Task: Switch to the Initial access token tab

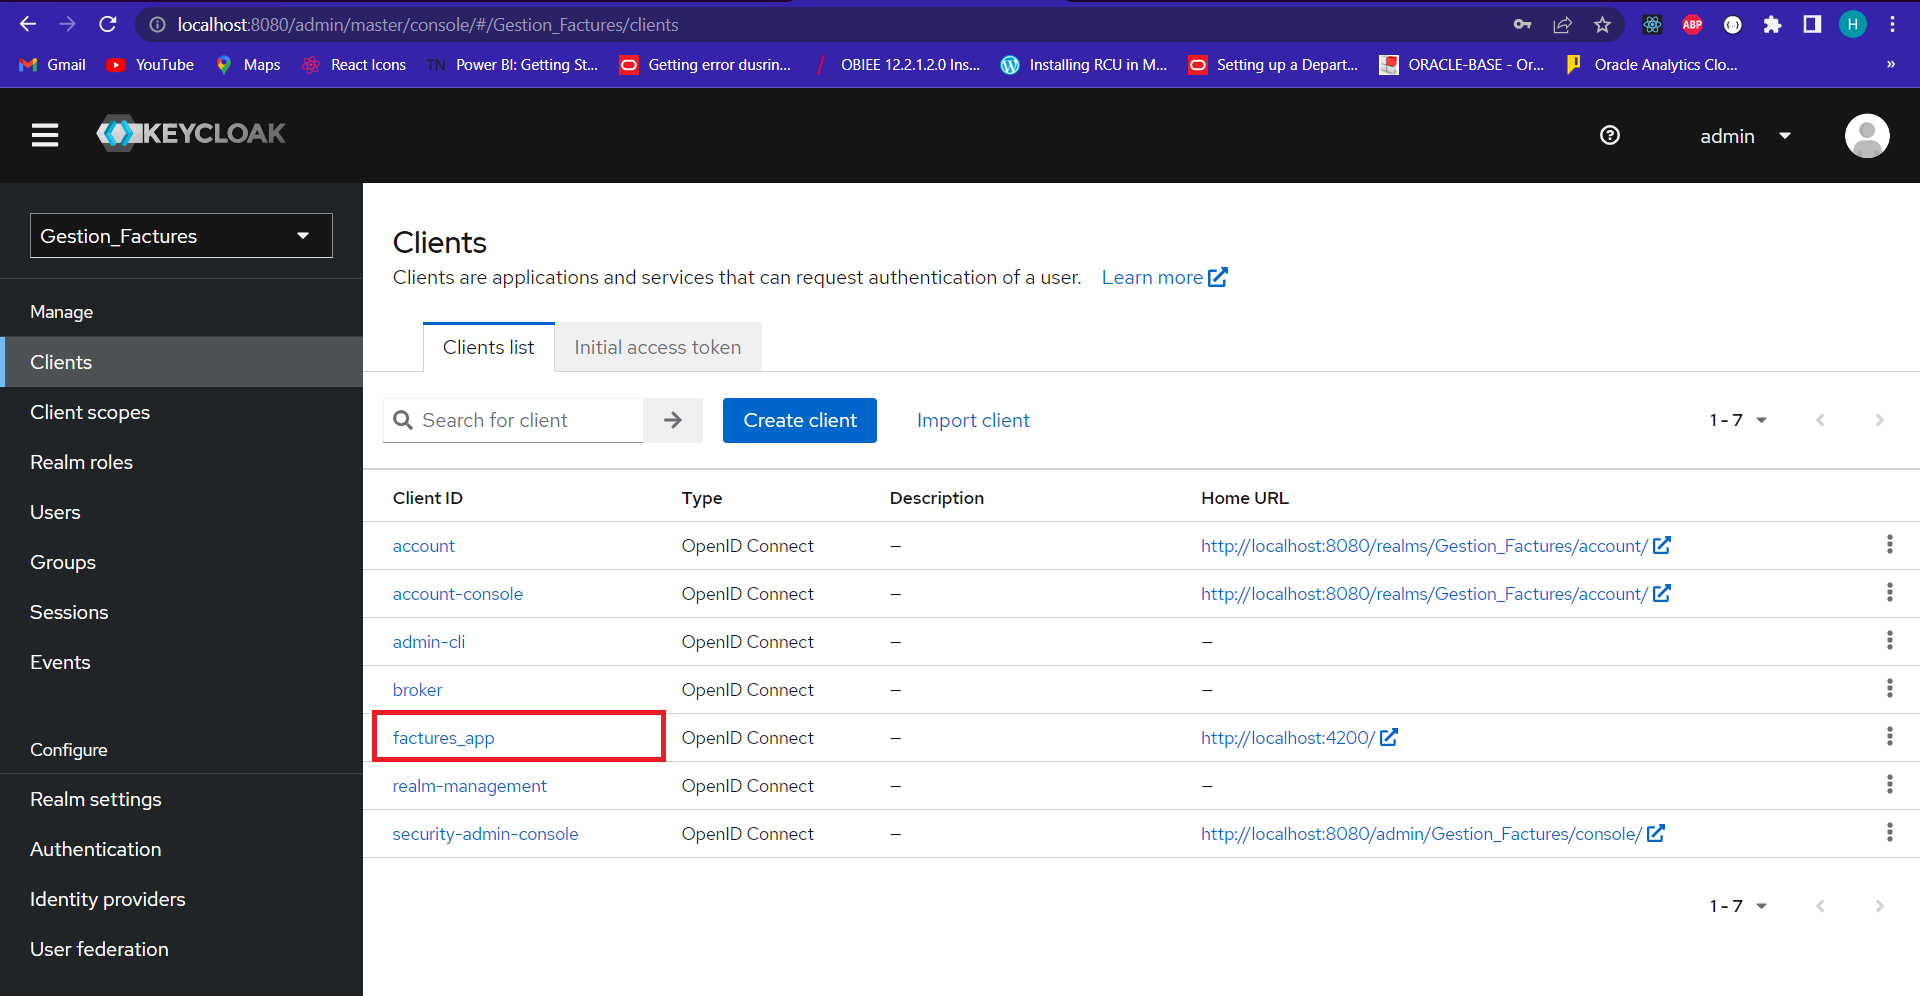Action: [x=657, y=347]
